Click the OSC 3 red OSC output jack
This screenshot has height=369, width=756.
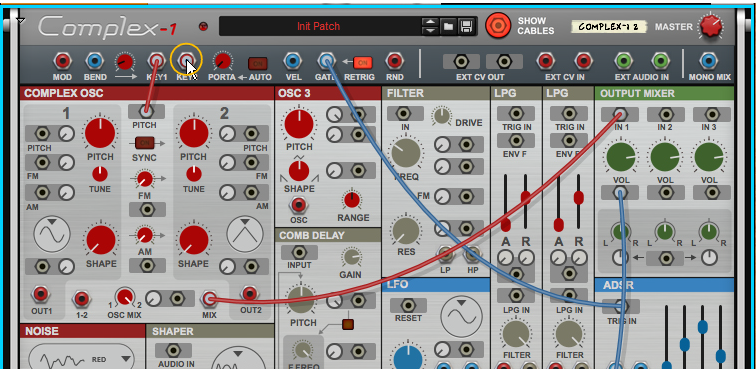pyautogui.click(x=298, y=206)
